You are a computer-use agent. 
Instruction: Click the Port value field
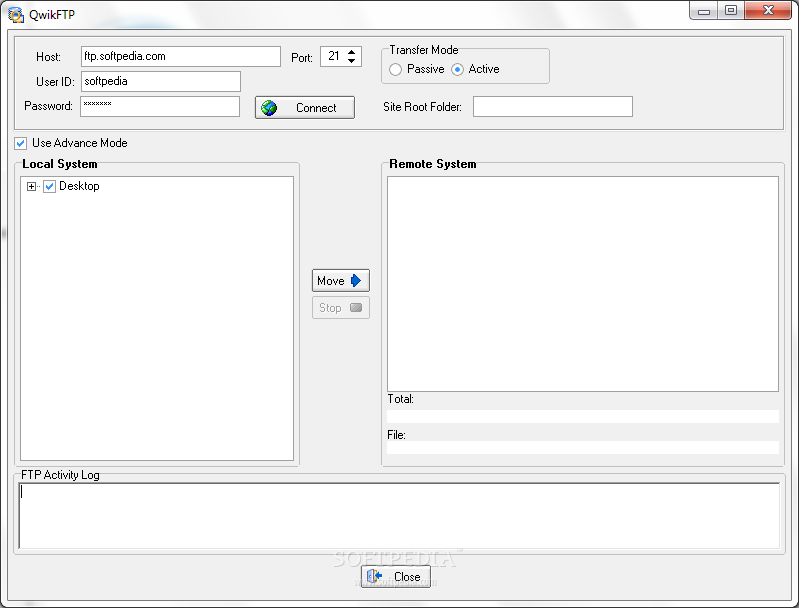point(334,57)
